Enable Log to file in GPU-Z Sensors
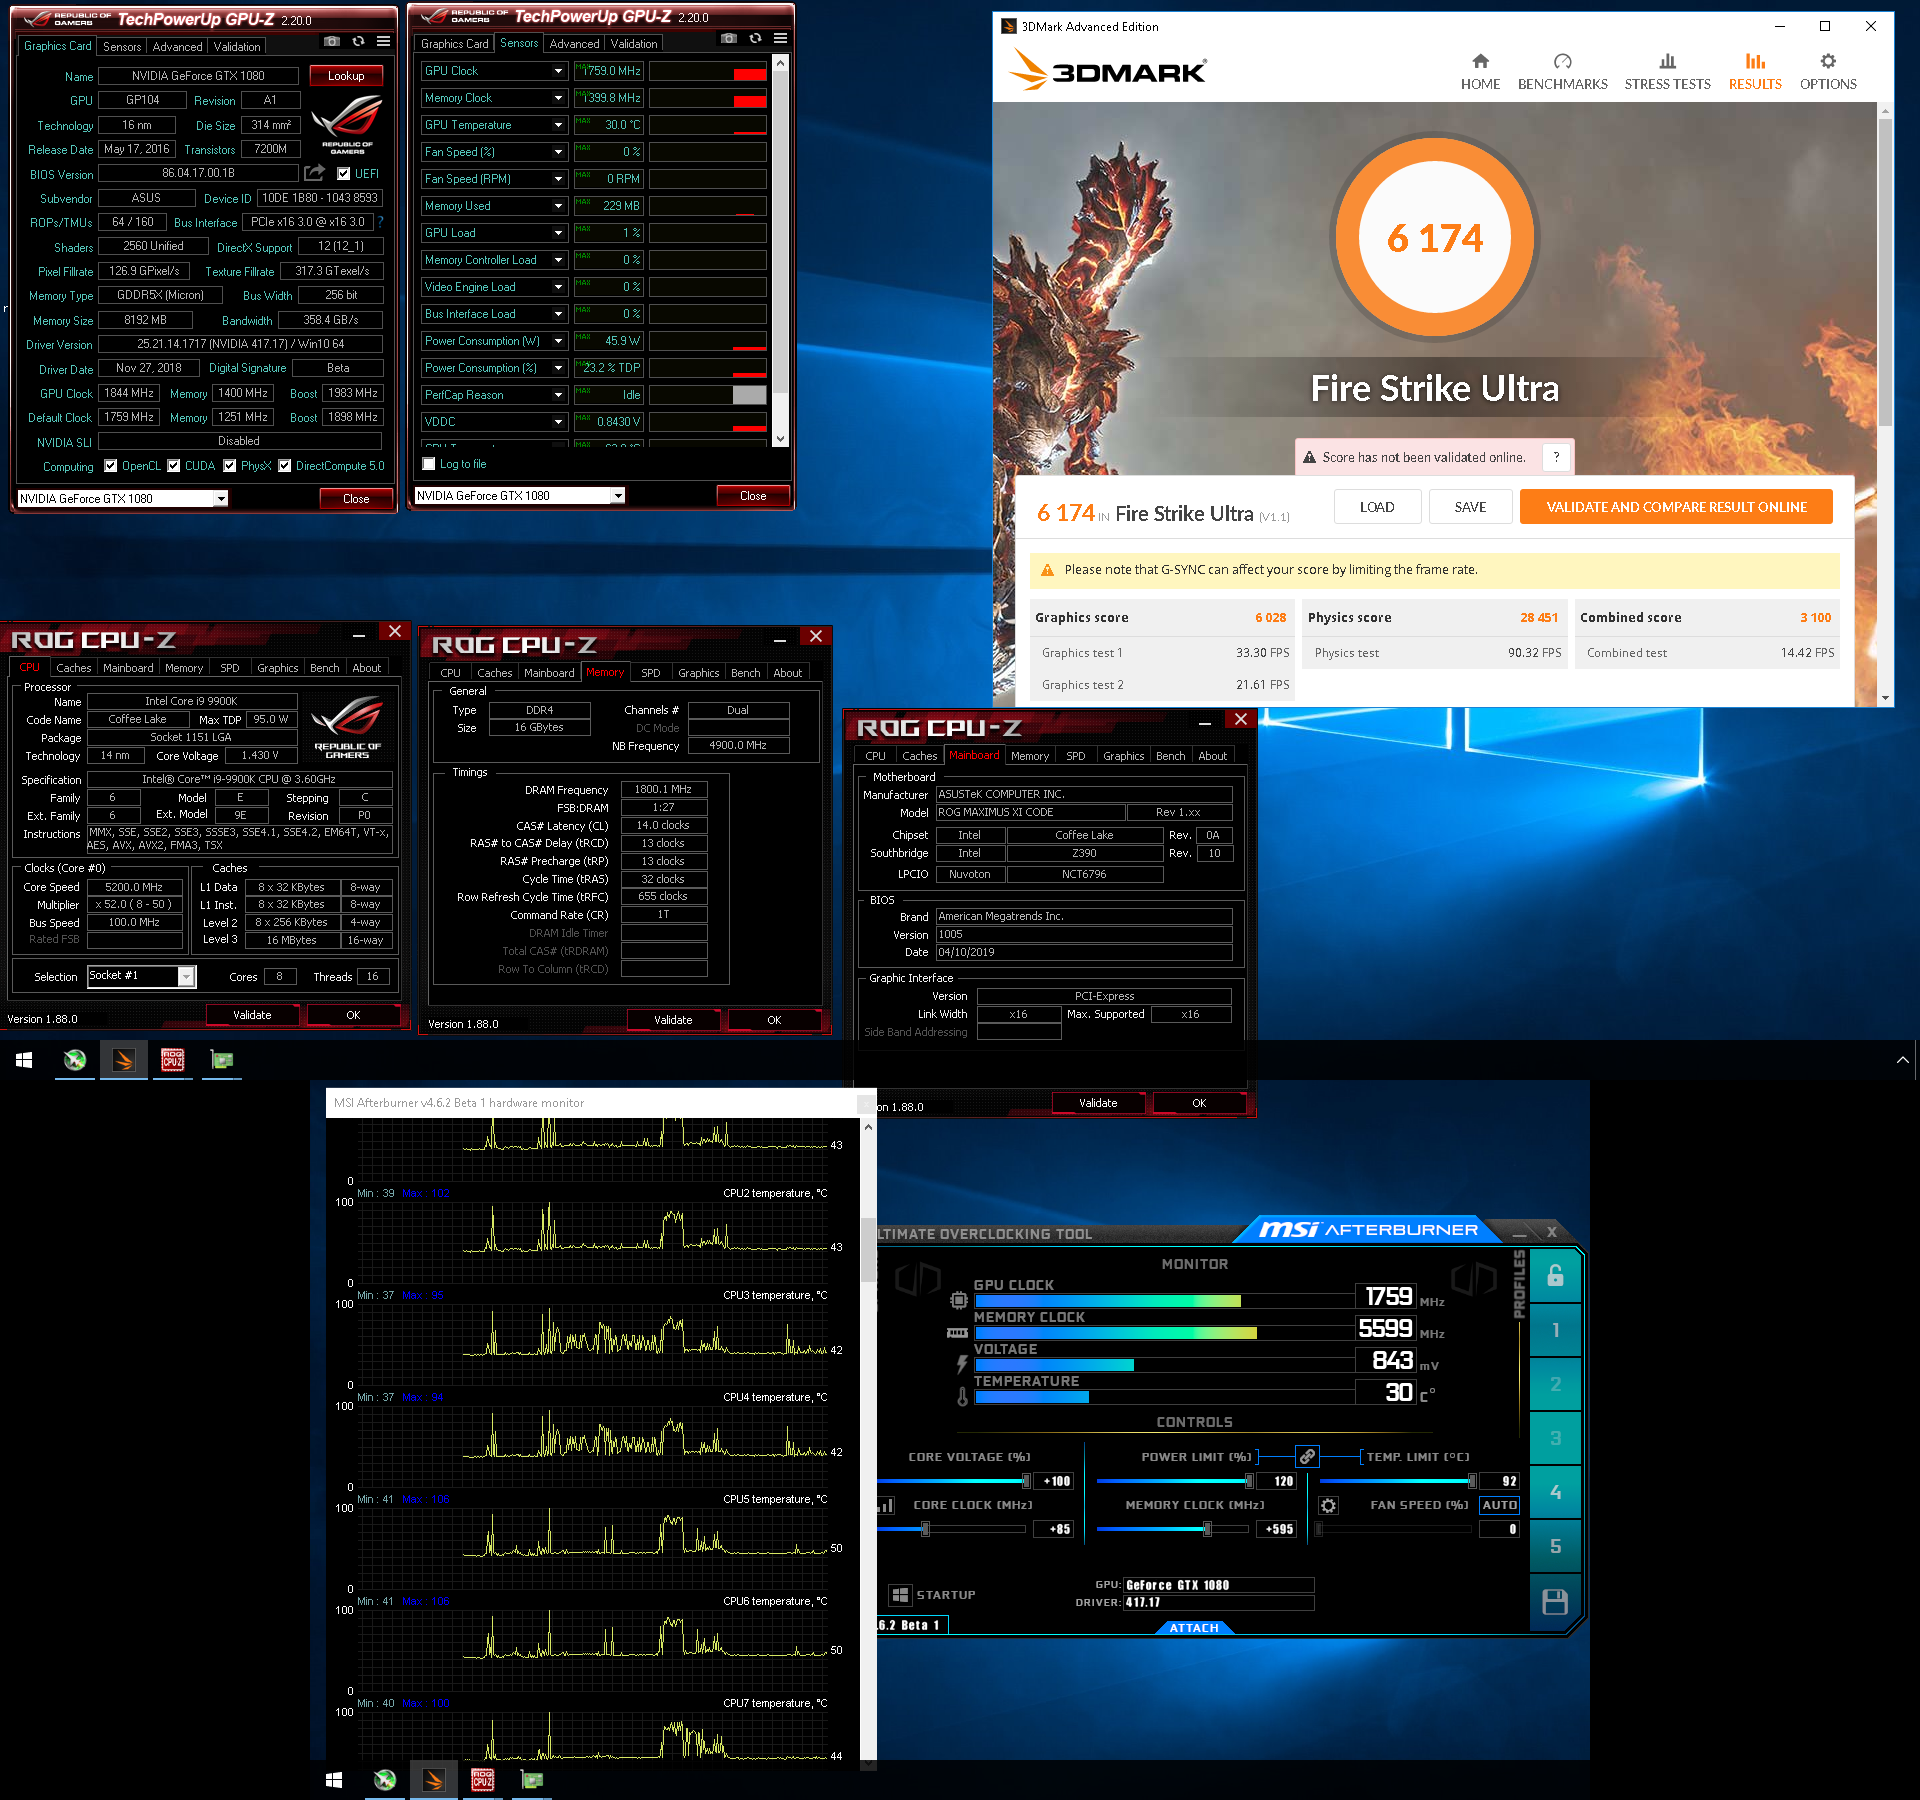The height and width of the screenshot is (1800, 1920). pos(429,464)
